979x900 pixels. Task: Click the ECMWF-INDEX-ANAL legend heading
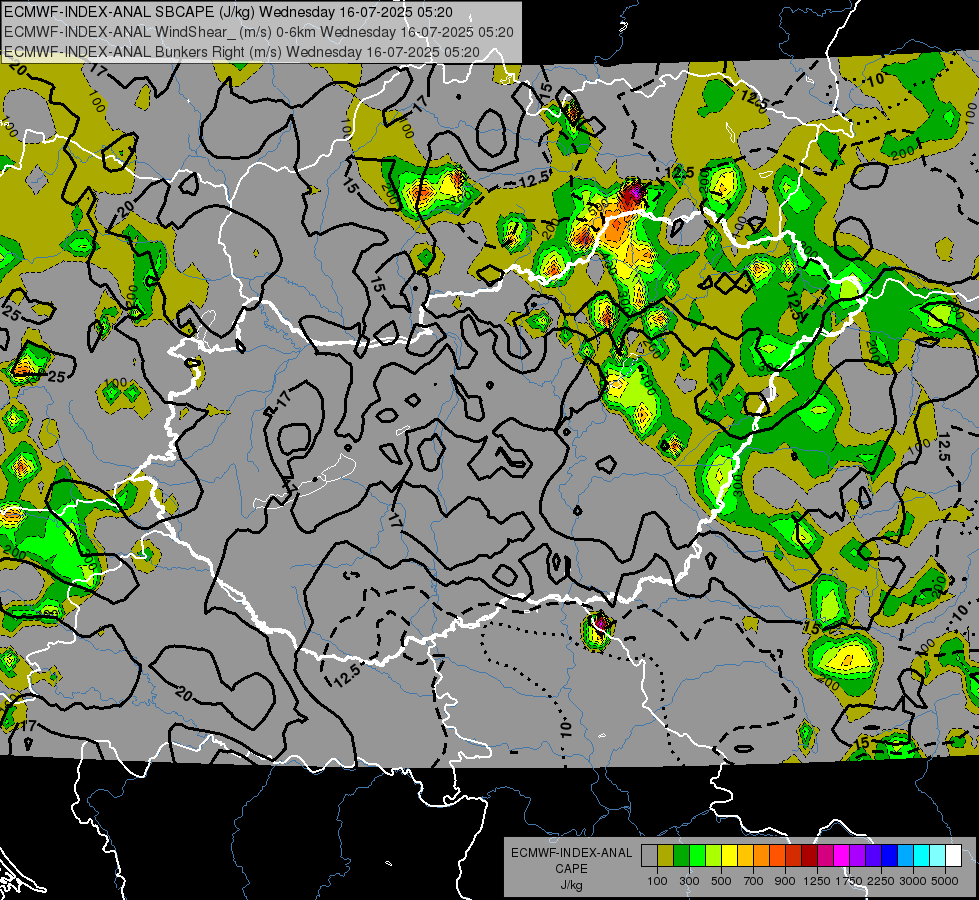click(x=571, y=853)
